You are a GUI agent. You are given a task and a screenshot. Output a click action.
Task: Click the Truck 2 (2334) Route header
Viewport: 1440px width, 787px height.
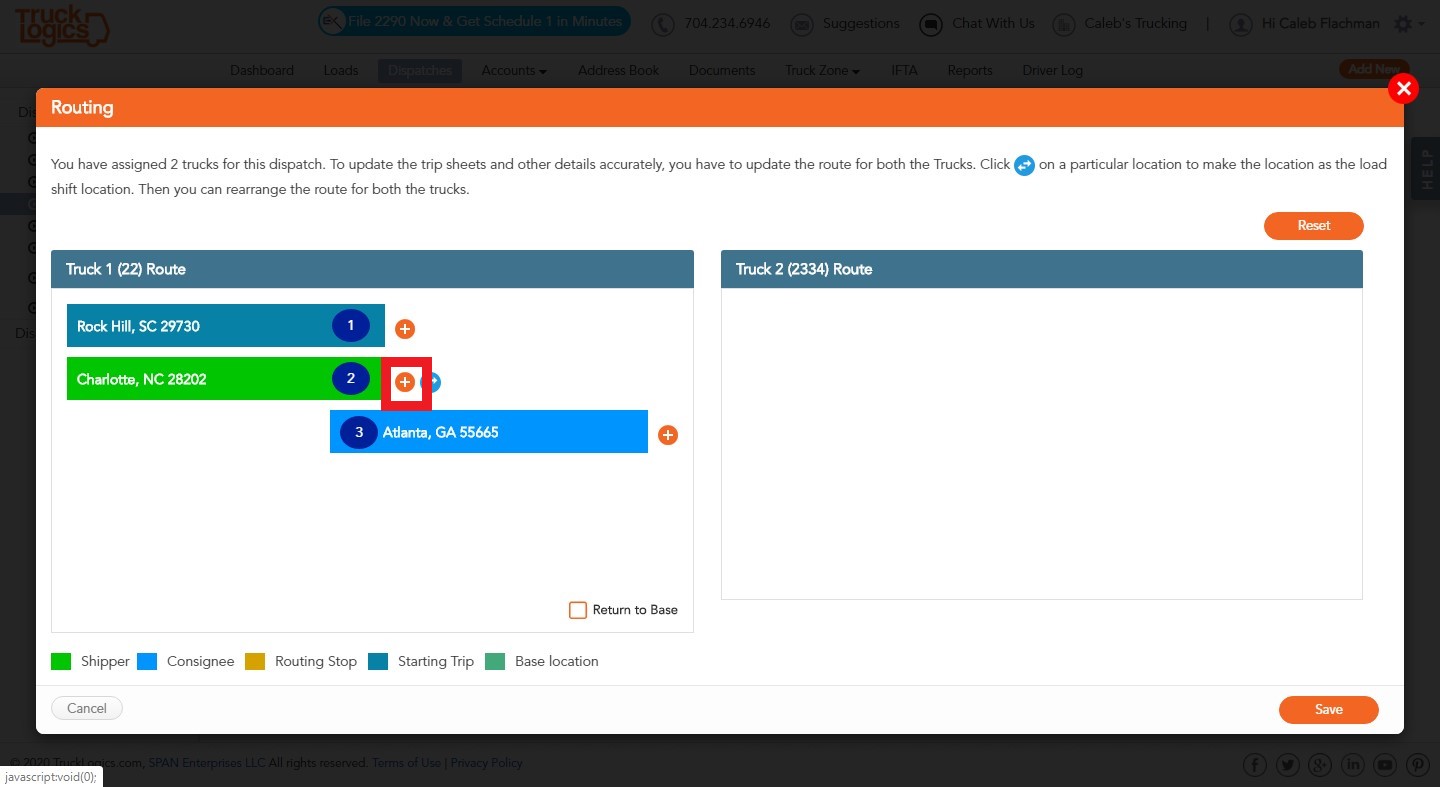pyautogui.click(x=1041, y=269)
